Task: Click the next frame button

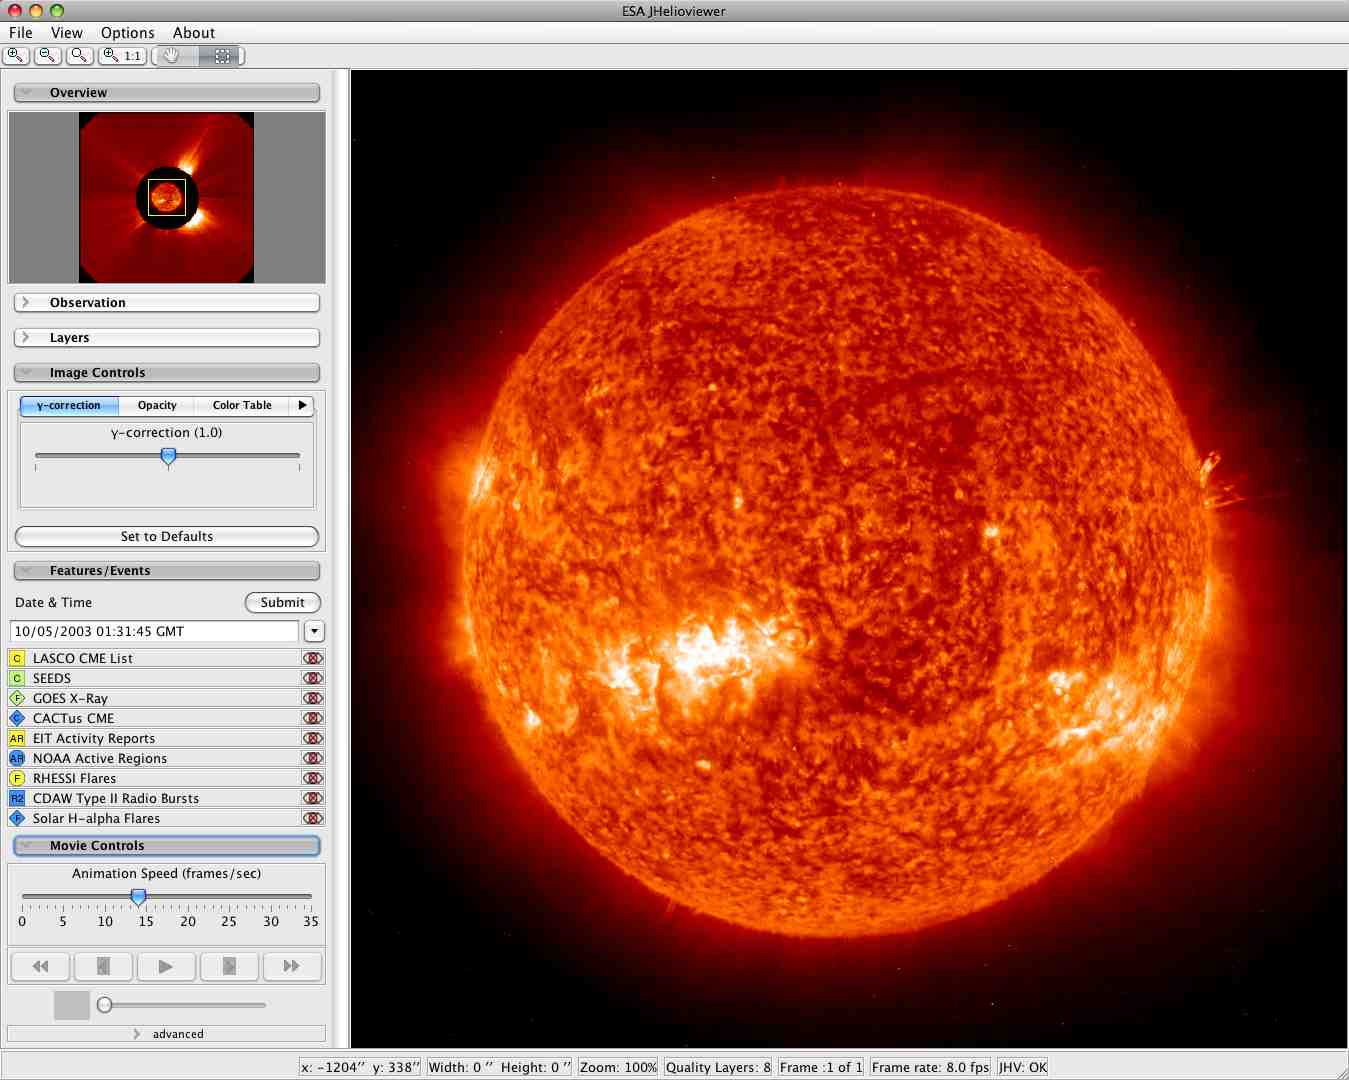Action: click(x=229, y=966)
